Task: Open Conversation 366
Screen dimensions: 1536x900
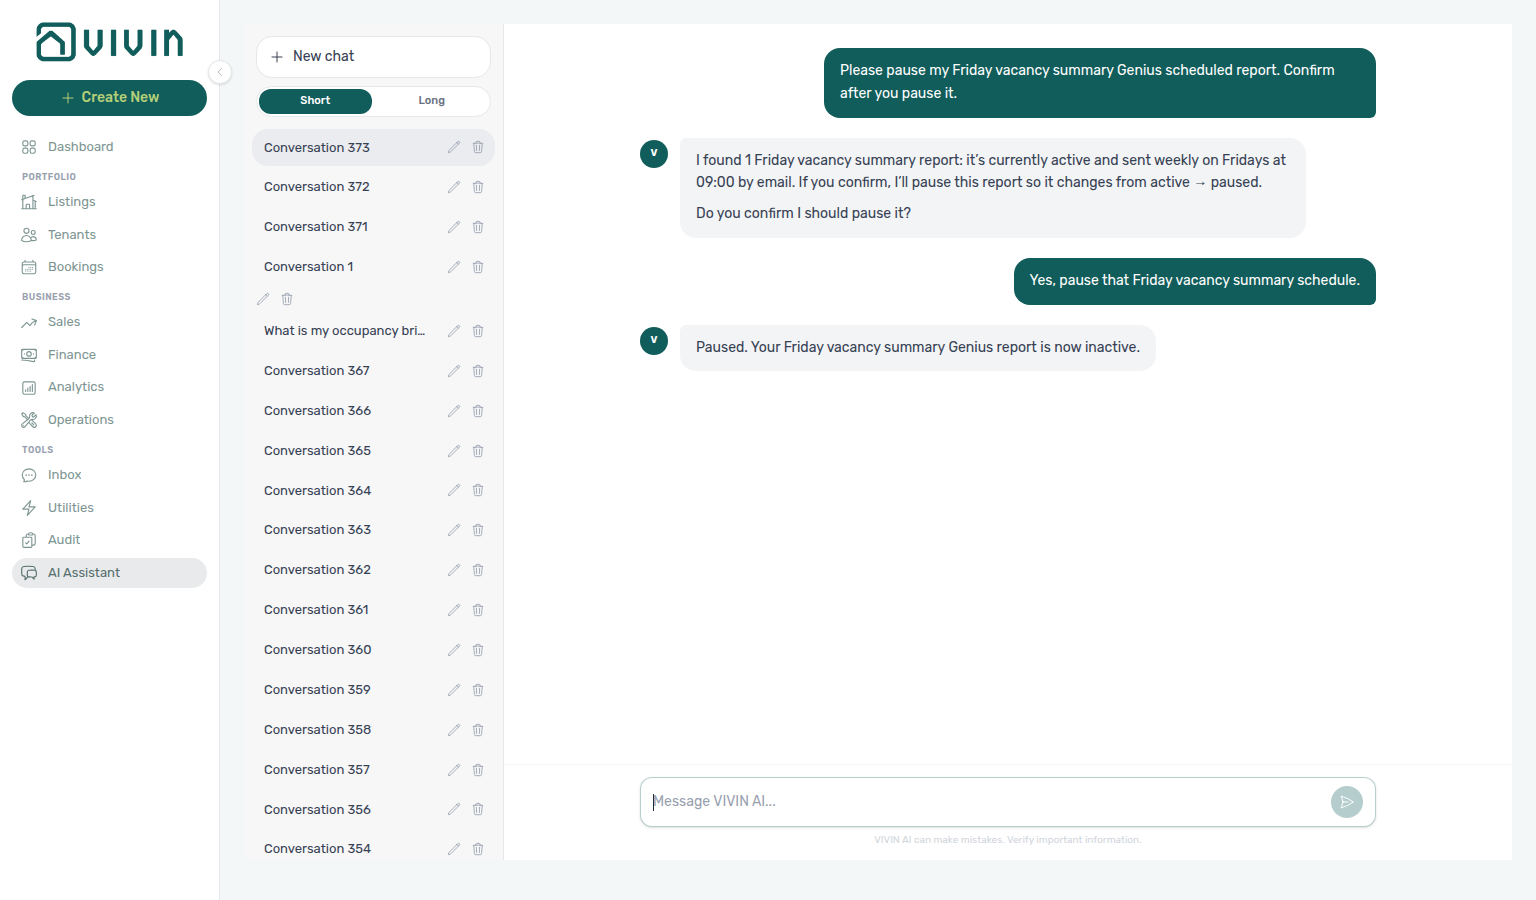Action: click(x=373, y=411)
